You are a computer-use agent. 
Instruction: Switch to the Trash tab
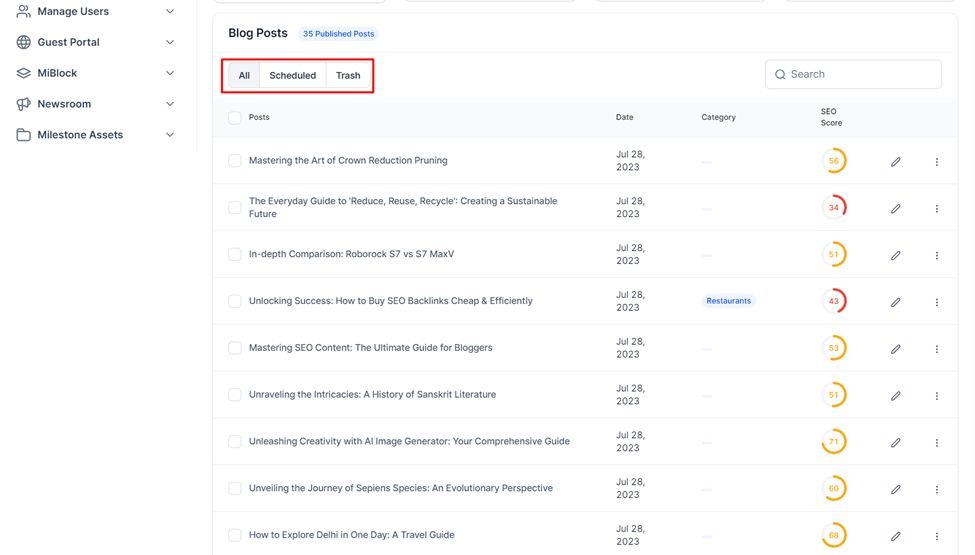348,75
